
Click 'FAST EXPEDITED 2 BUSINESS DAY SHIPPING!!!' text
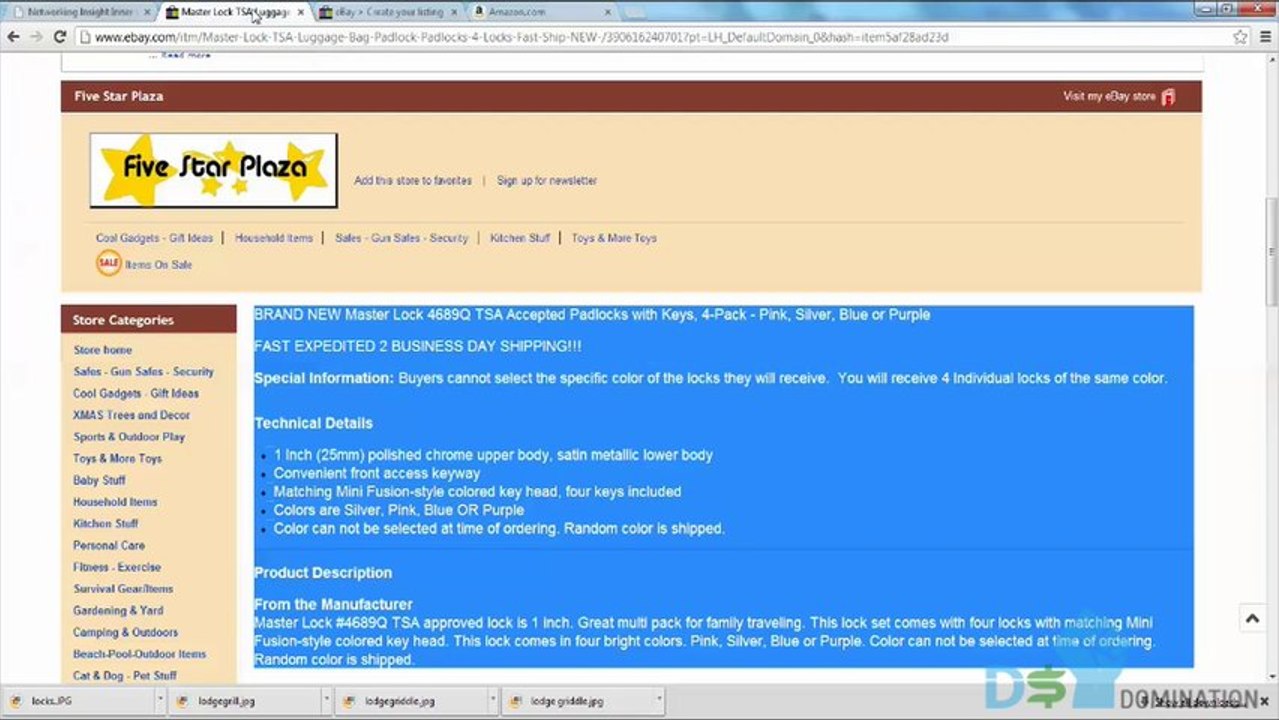coord(418,346)
